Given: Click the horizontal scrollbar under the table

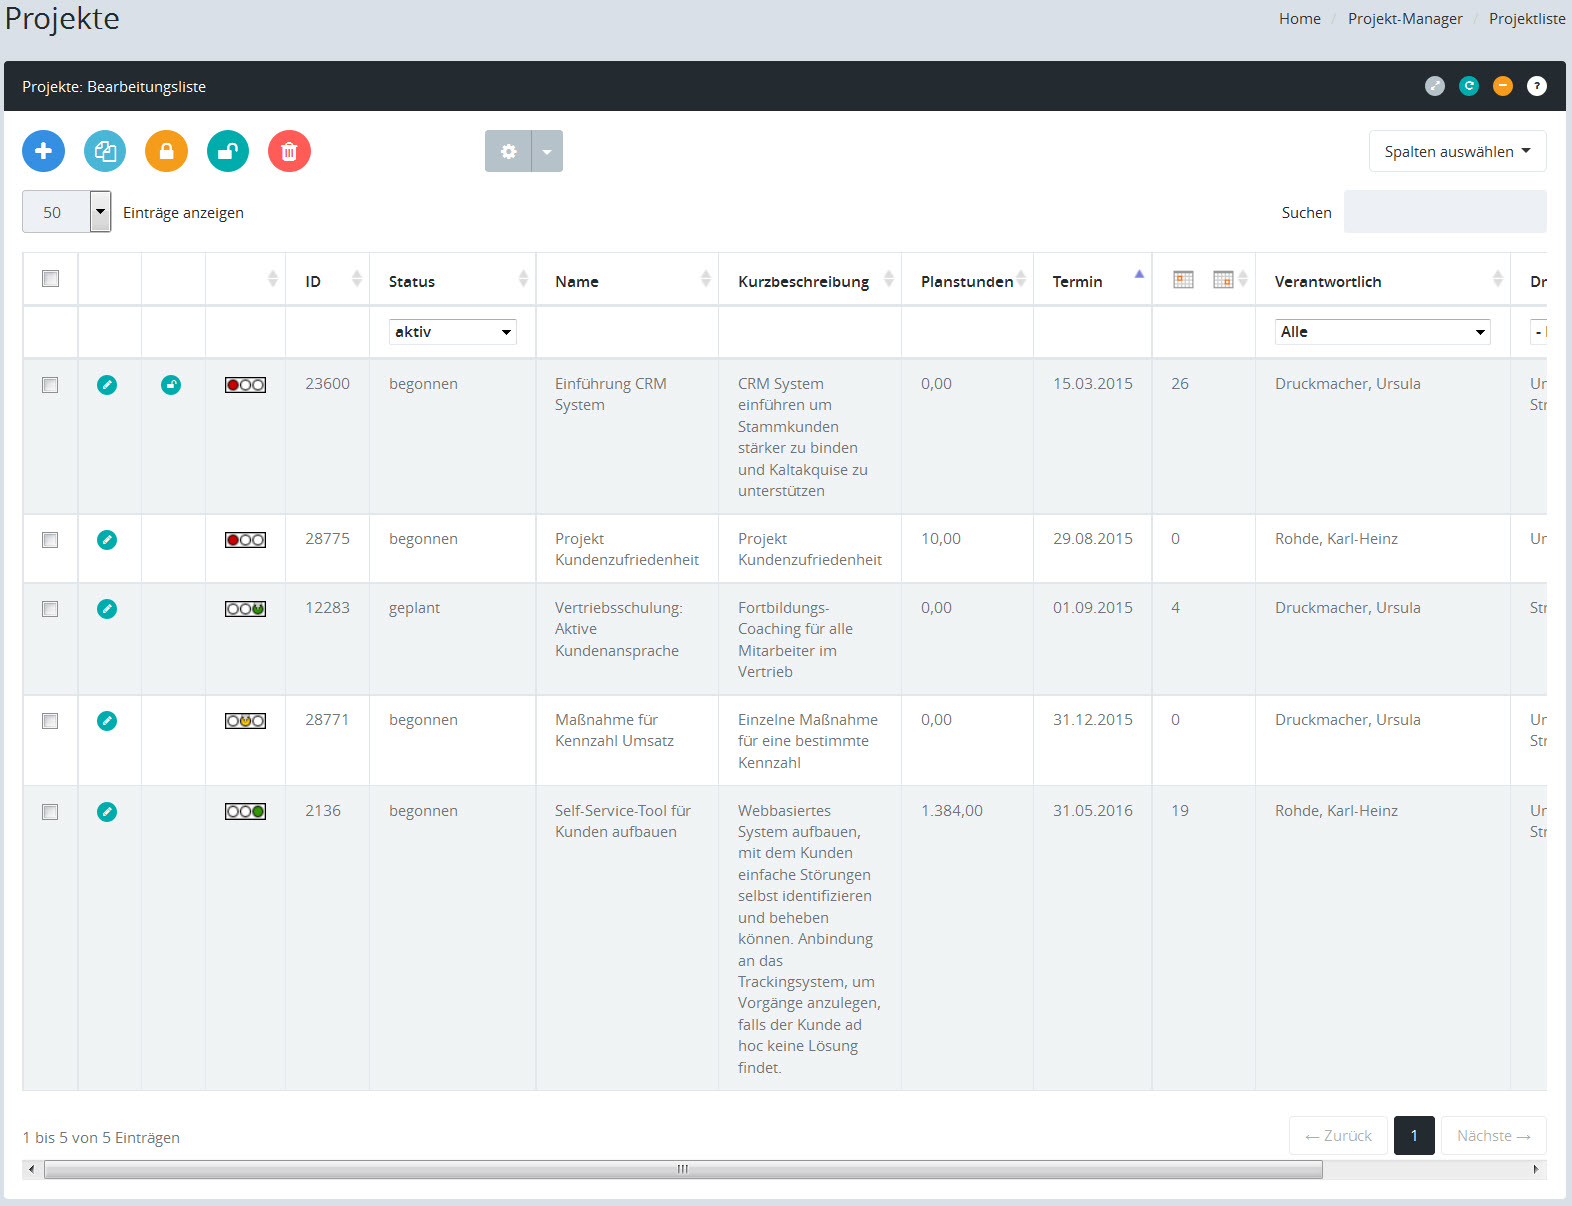Looking at the screenshot, I should pos(683,1169).
